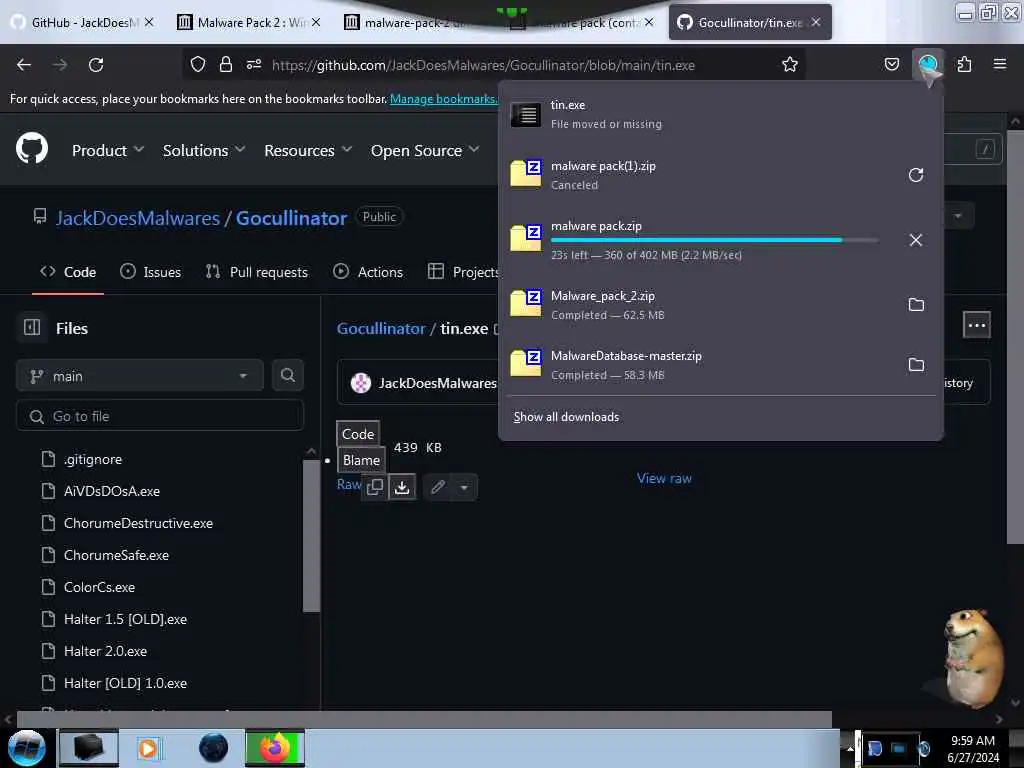
Task: Open the Windows Start orb
Action: tap(26, 748)
